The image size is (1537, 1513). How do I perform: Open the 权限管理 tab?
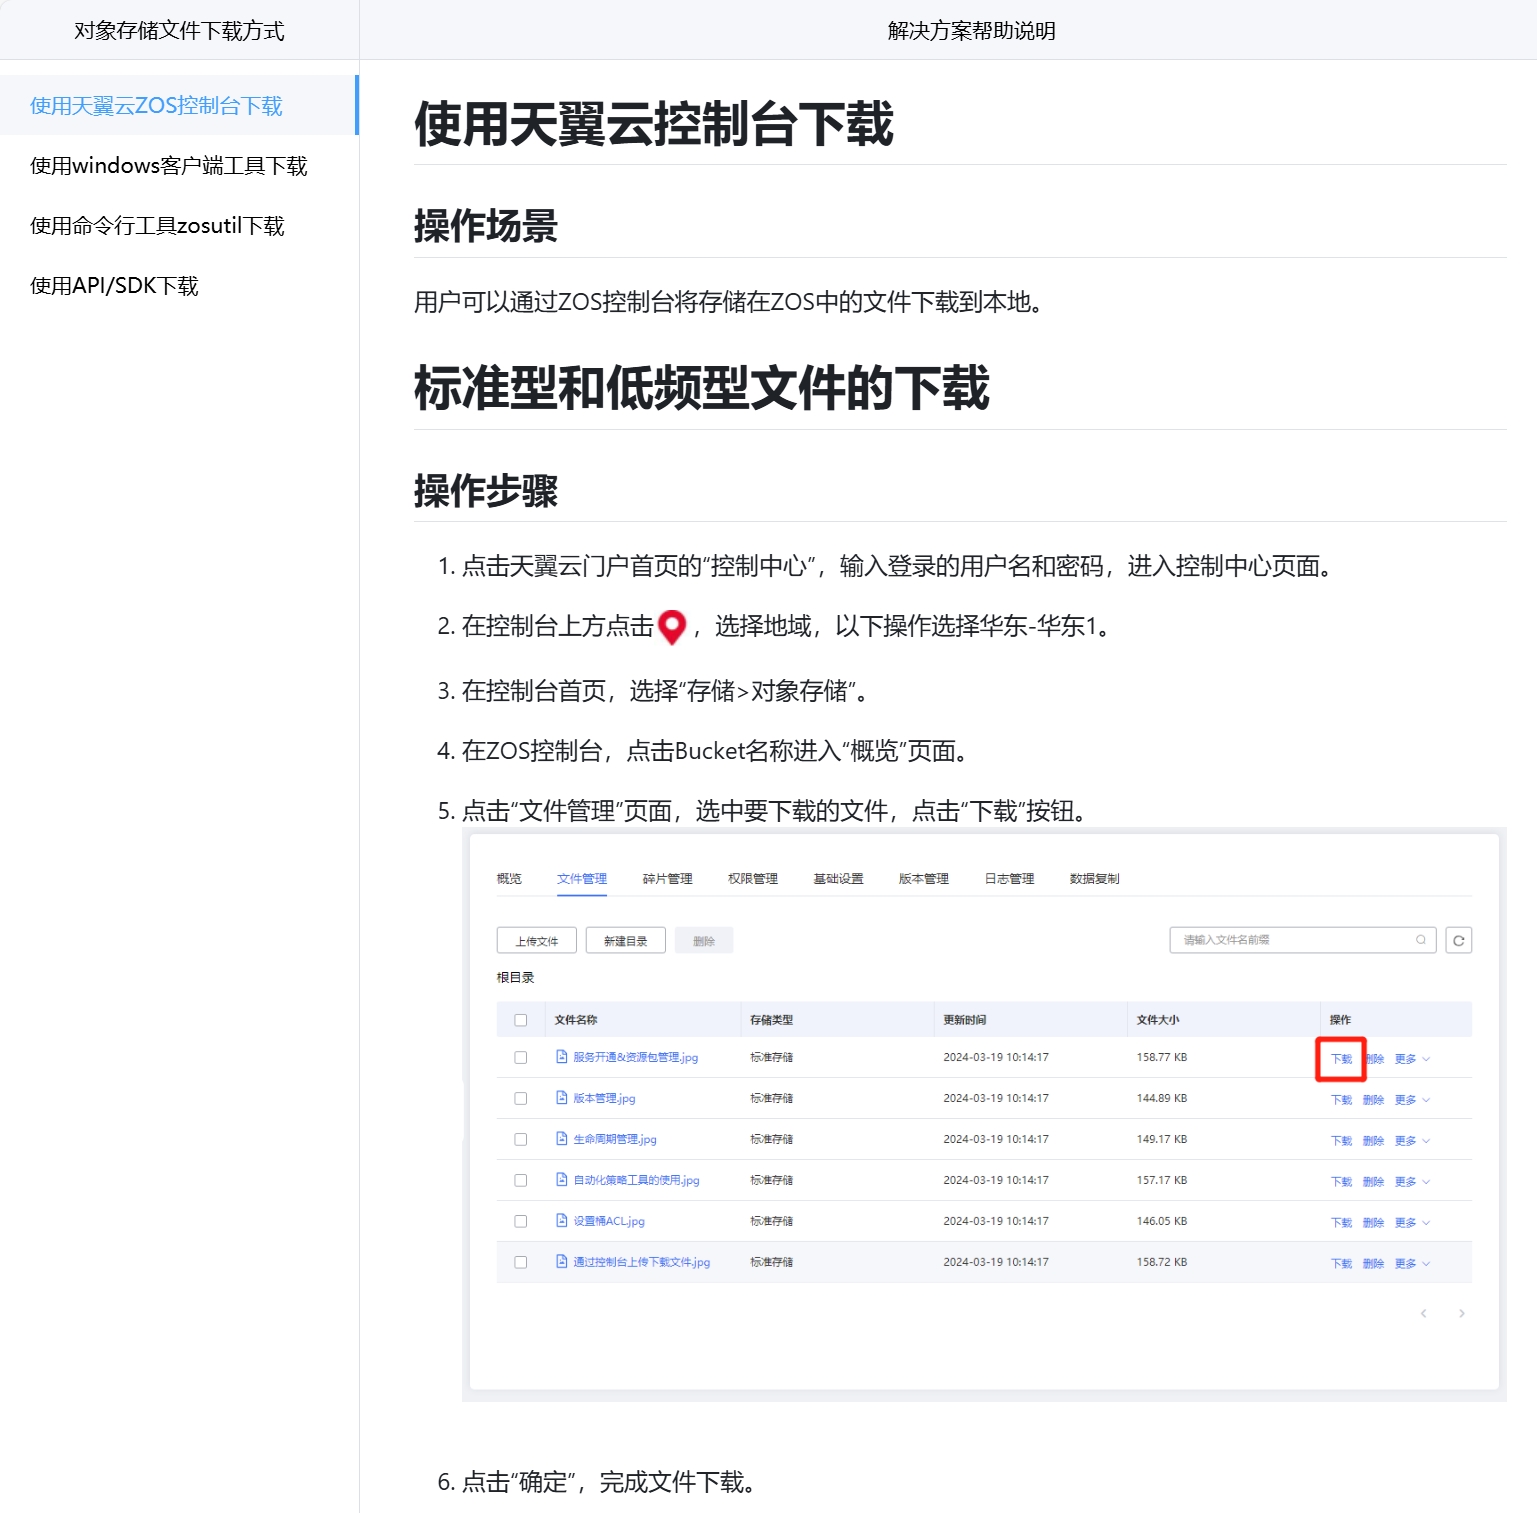tap(753, 879)
